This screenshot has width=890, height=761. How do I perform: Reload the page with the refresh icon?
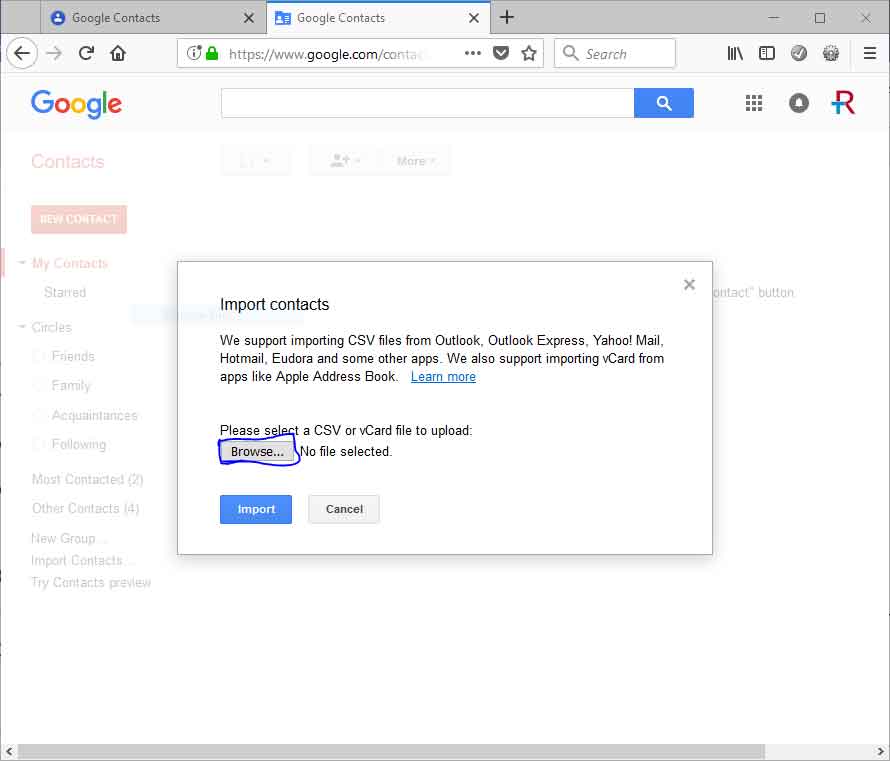tap(86, 53)
